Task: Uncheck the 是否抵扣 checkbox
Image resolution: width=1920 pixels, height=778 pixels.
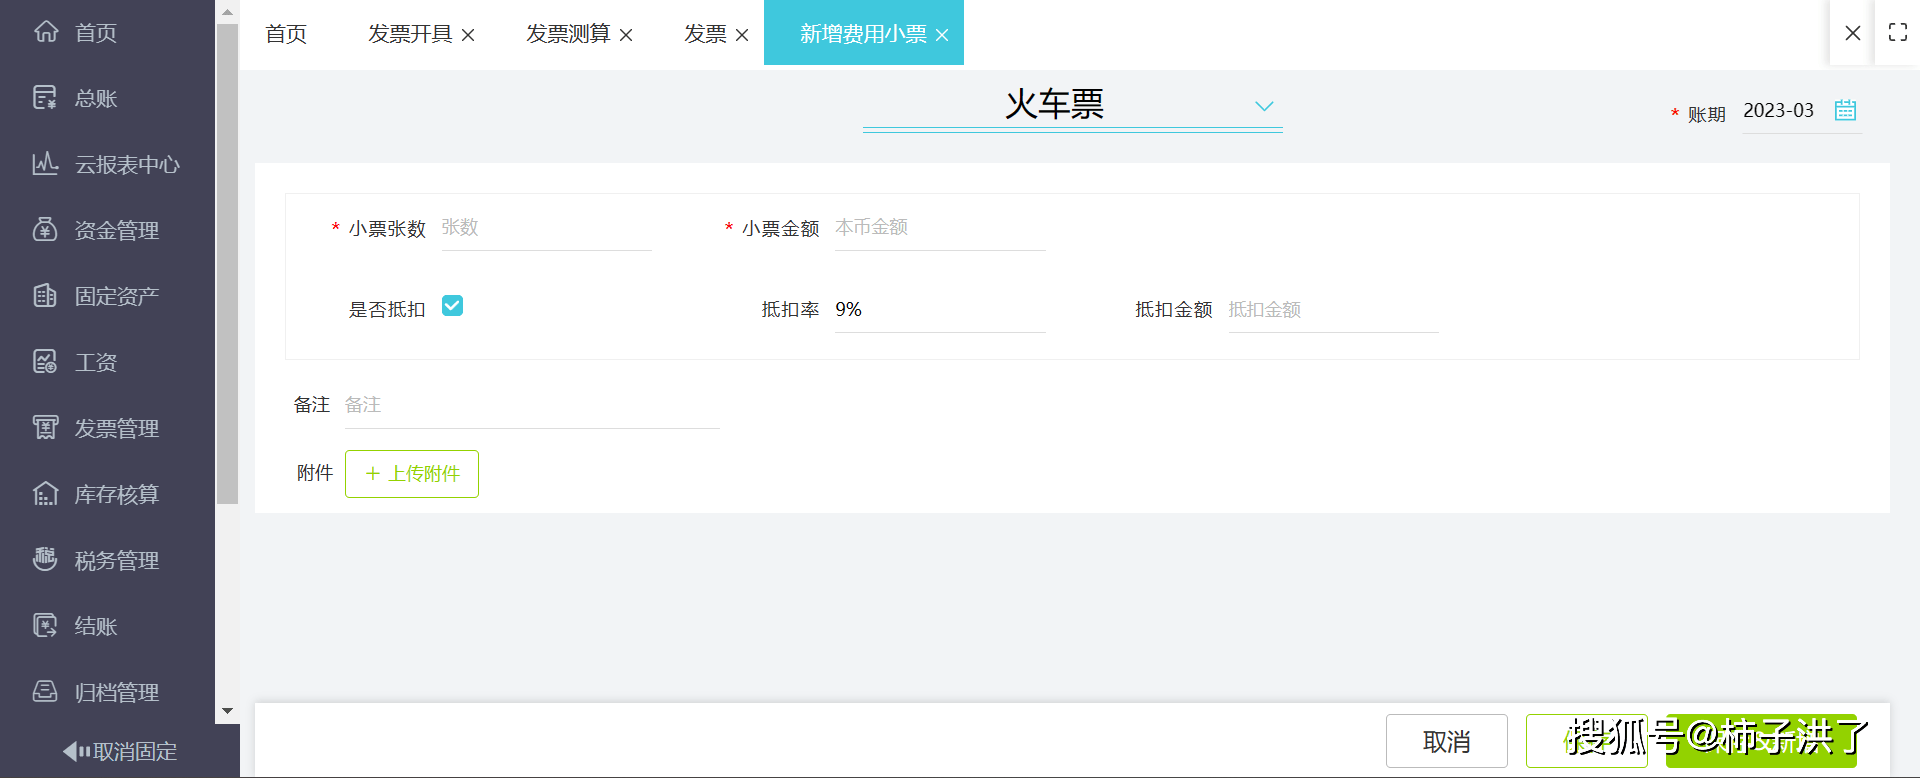Action: tap(452, 306)
